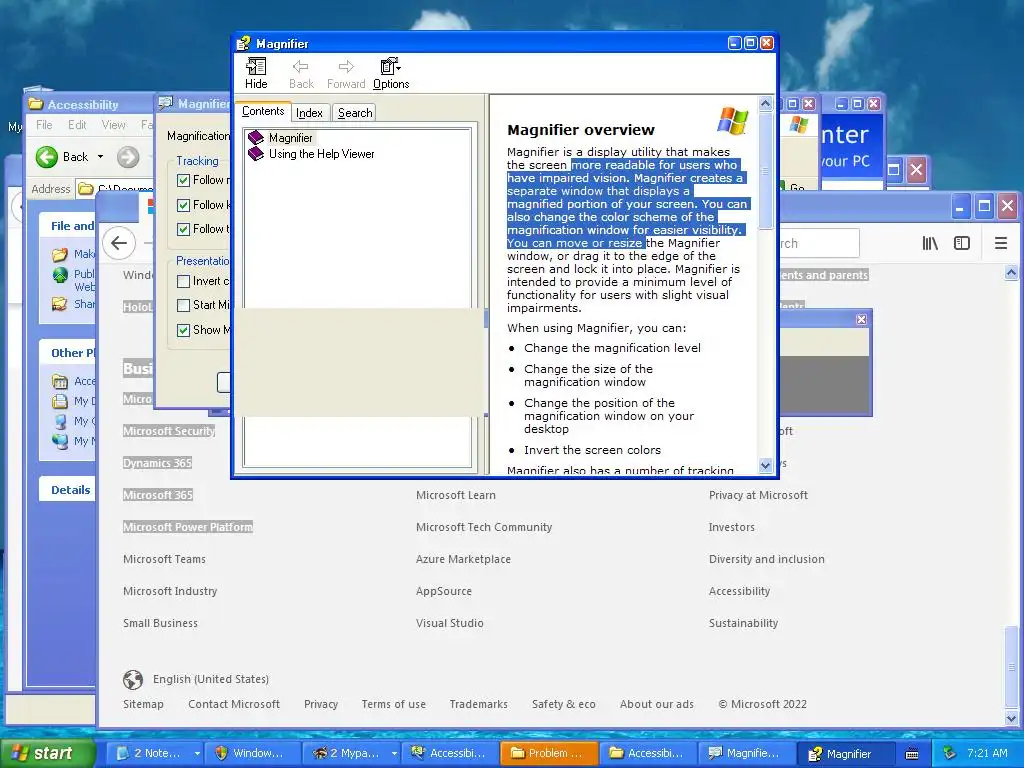Click the Back arrow in the help toolbar
The image size is (1024, 768).
click(x=301, y=73)
